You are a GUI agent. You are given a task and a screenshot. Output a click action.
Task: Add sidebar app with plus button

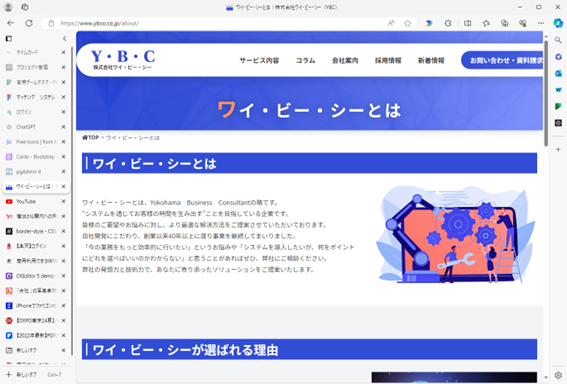tap(558, 149)
